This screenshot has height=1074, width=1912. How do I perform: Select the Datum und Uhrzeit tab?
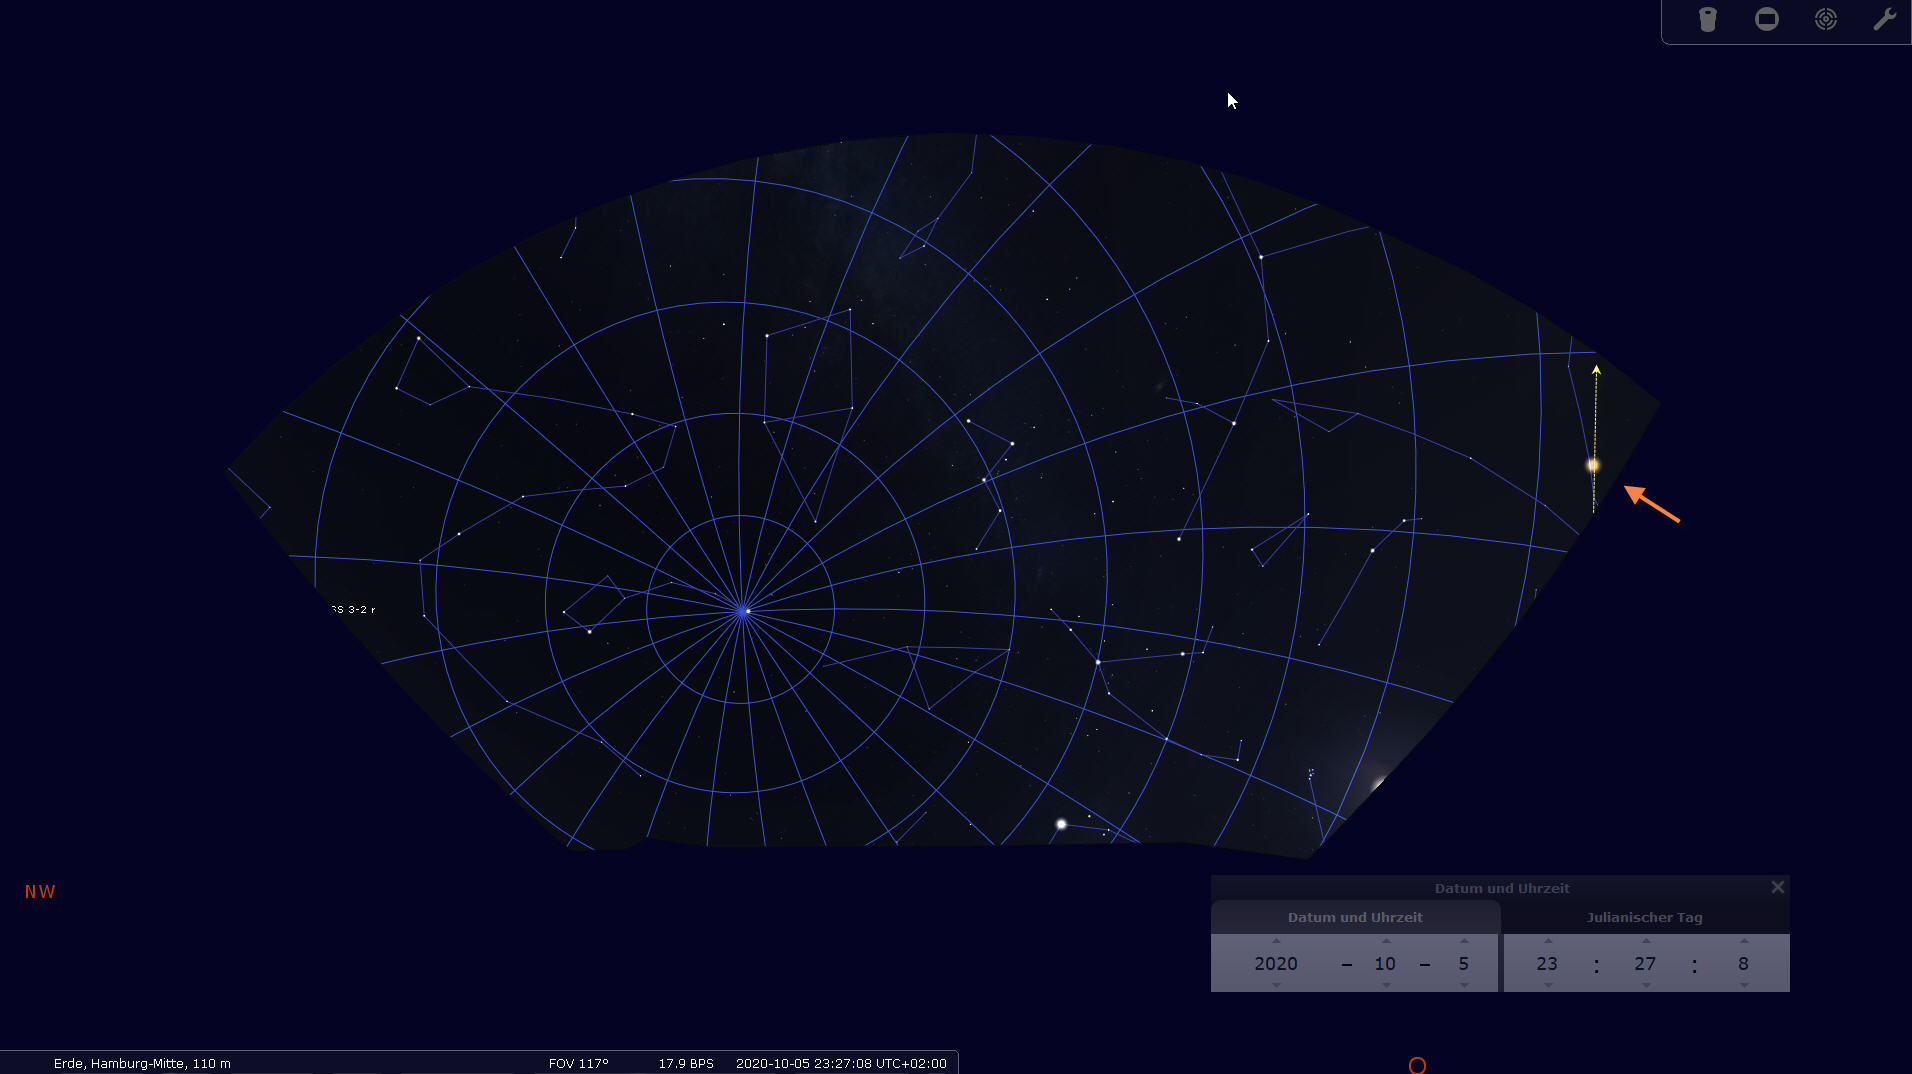(x=1355, y=917)
